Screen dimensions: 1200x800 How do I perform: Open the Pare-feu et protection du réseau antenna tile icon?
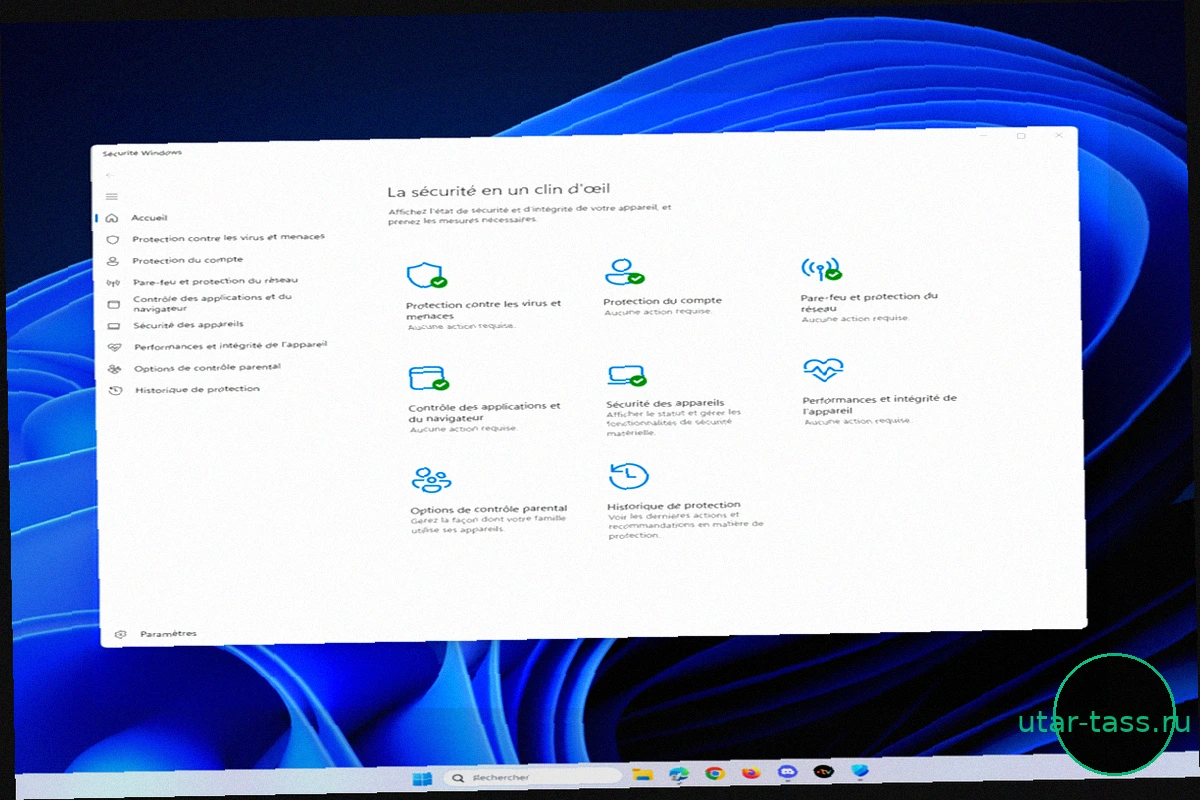click(x=821, y=268)
